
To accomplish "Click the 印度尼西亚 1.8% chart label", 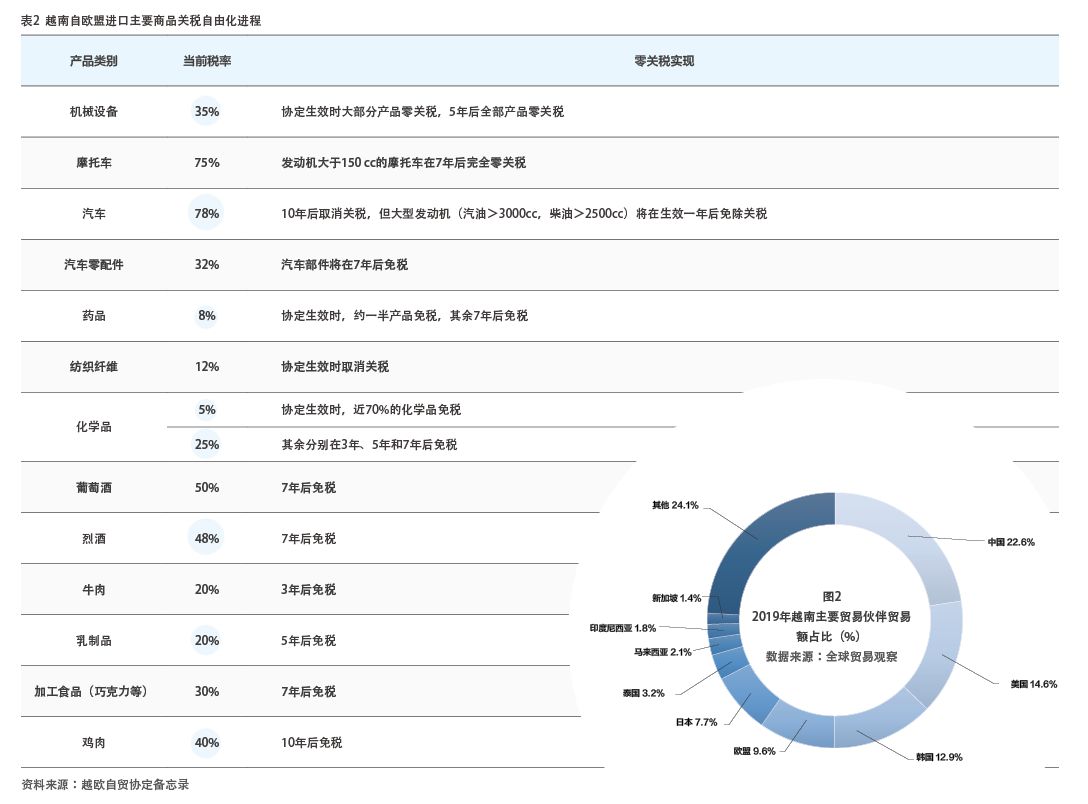I will (x=622, y=628).
